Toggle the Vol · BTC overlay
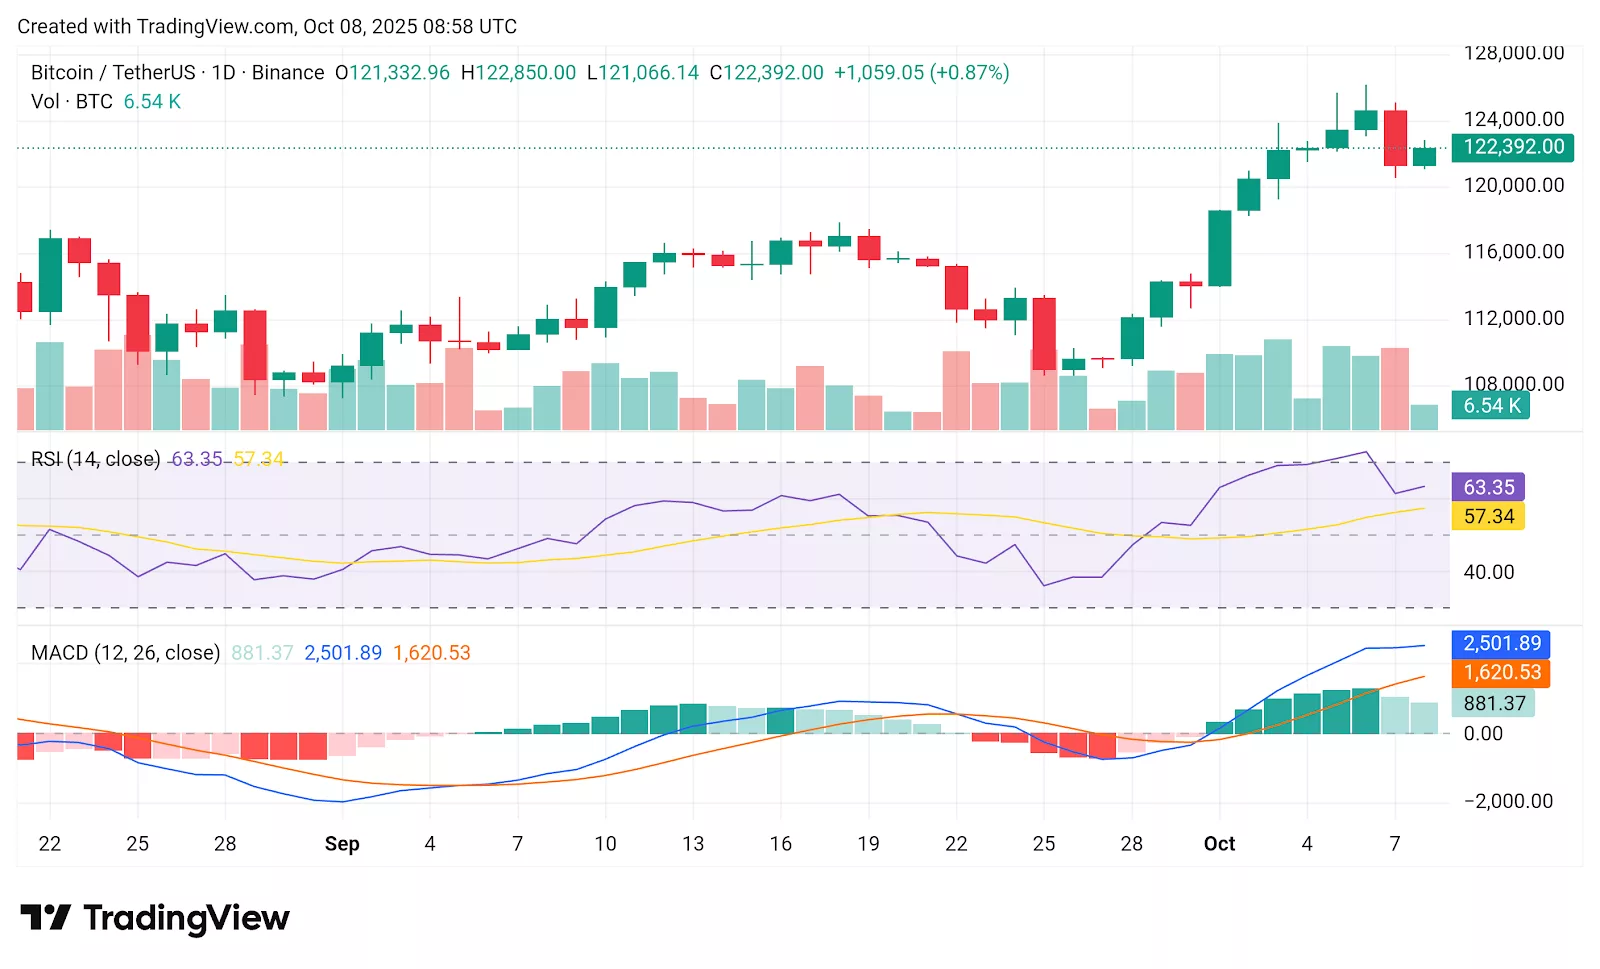The height and width of the screenshot is (969, 1600). [70, 101]
